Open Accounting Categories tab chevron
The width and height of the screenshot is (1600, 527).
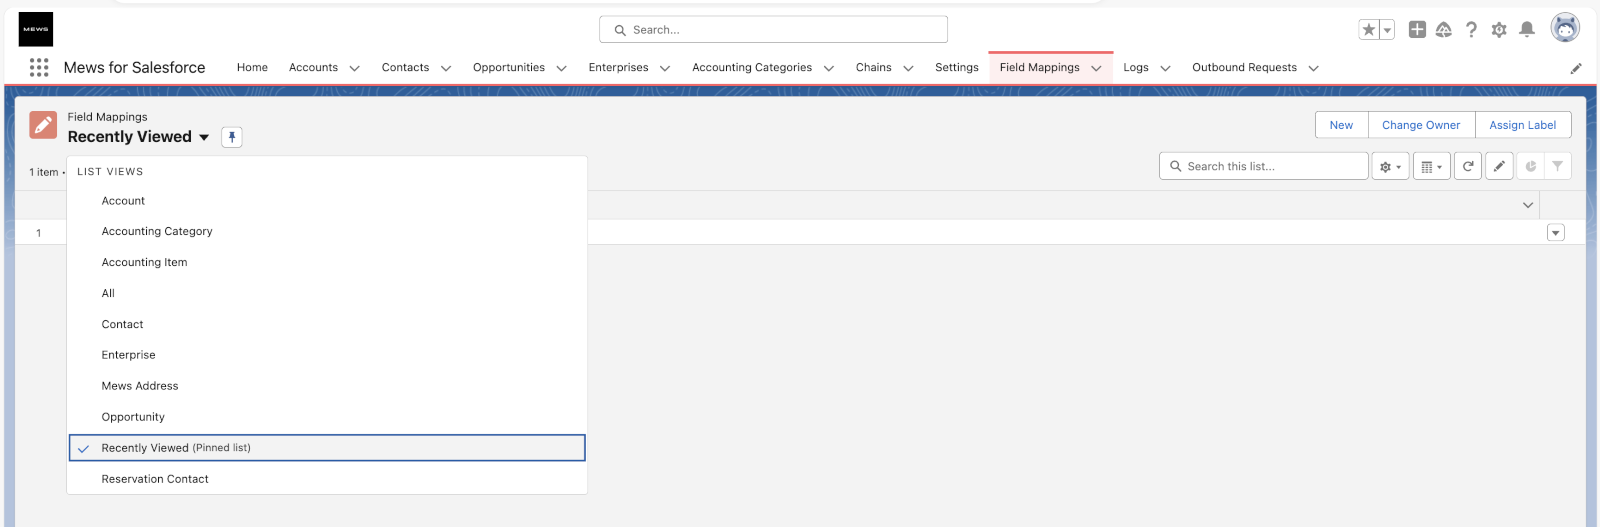click(828, 68)
